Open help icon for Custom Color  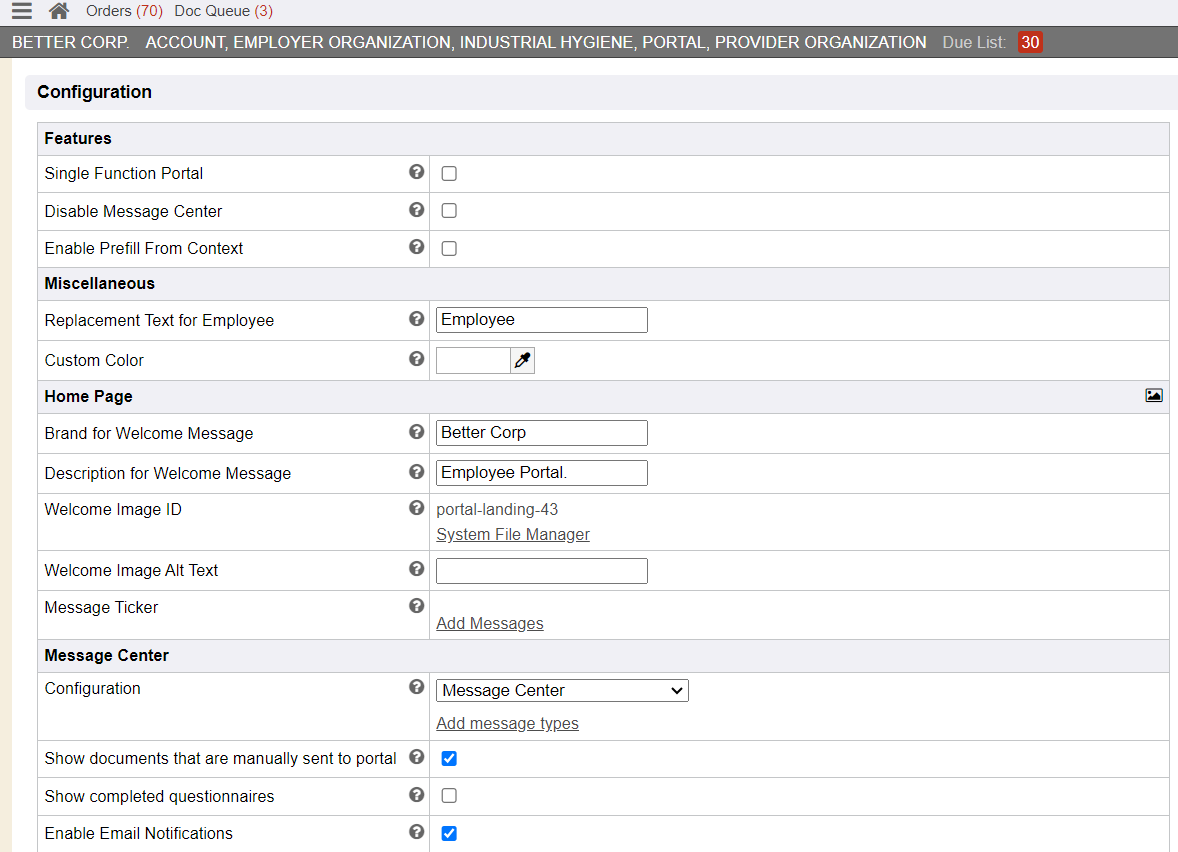click(417, 359)
